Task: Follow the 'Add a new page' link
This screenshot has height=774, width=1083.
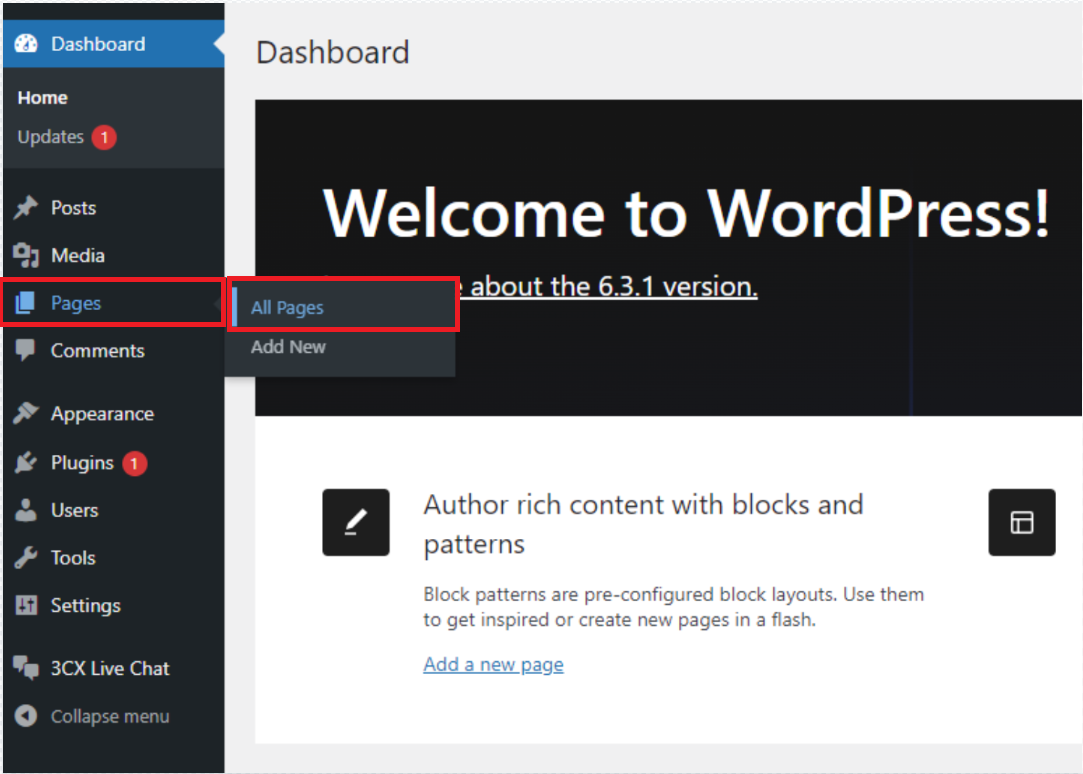Action: tap(493, 664)
